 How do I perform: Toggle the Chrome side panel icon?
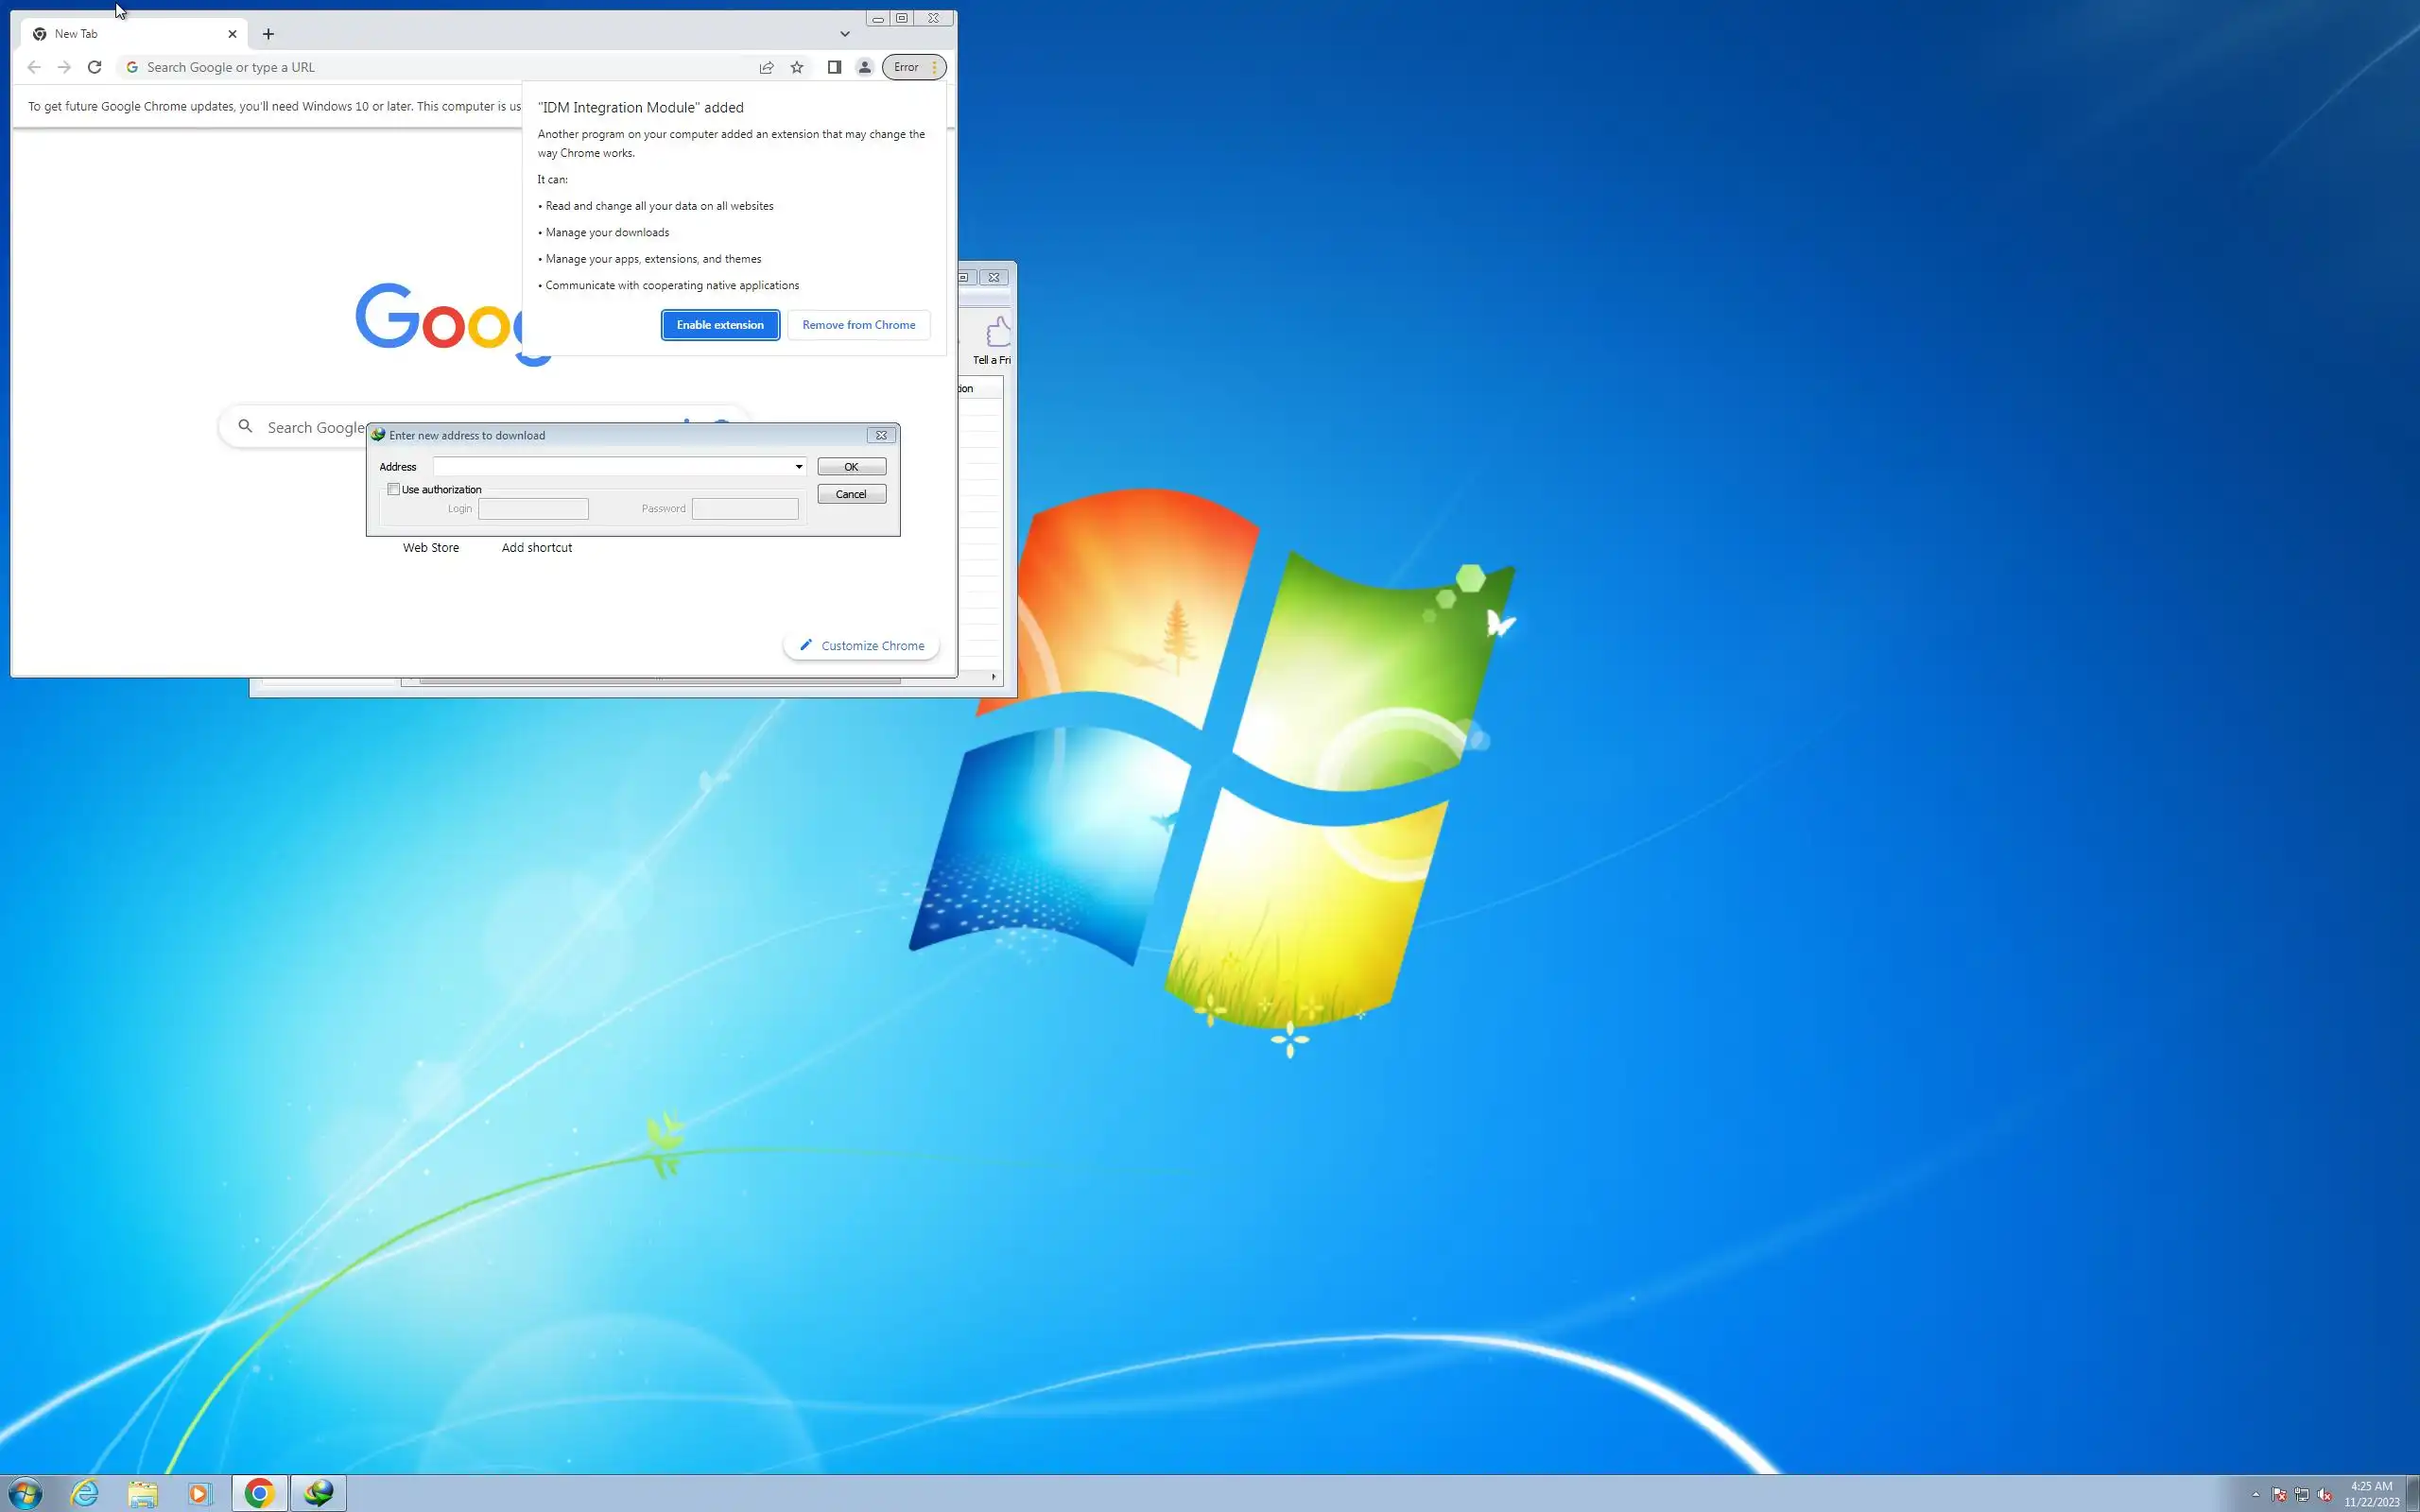tap(834, 67)
